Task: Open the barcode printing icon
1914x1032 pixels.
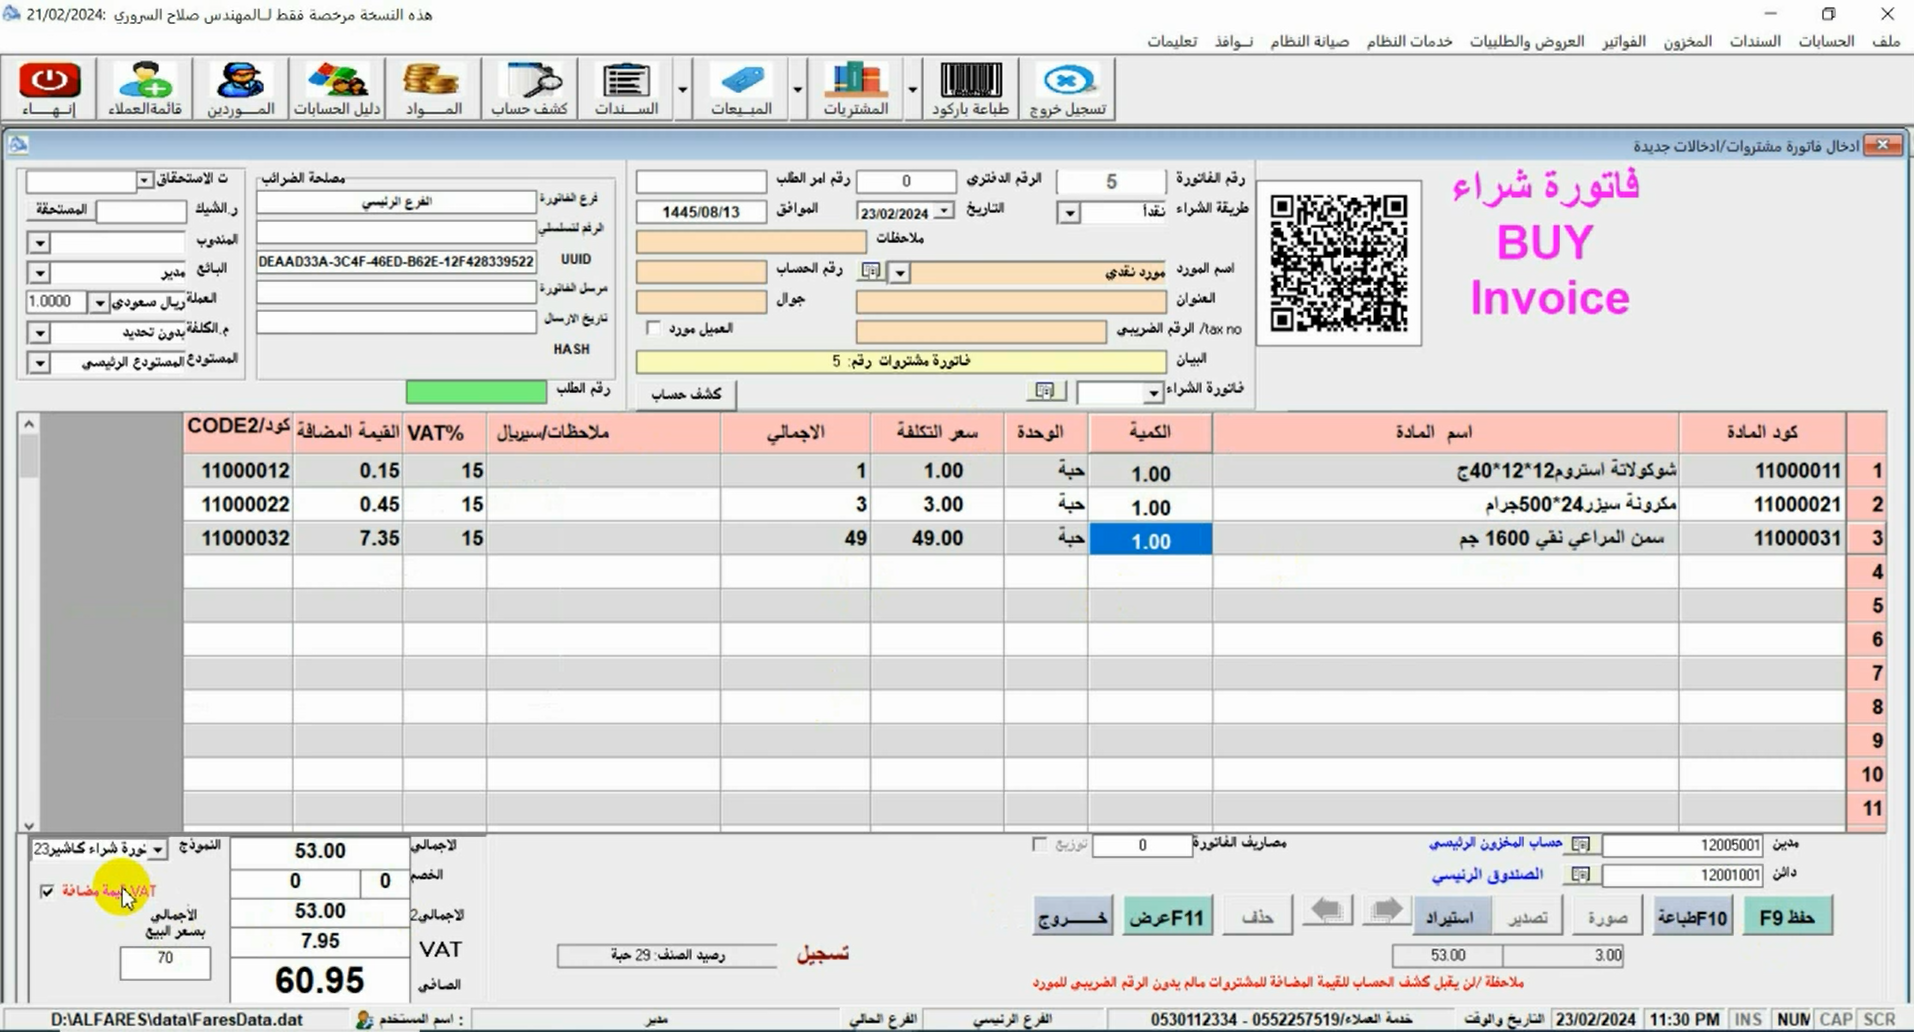Action: (970, 88)
